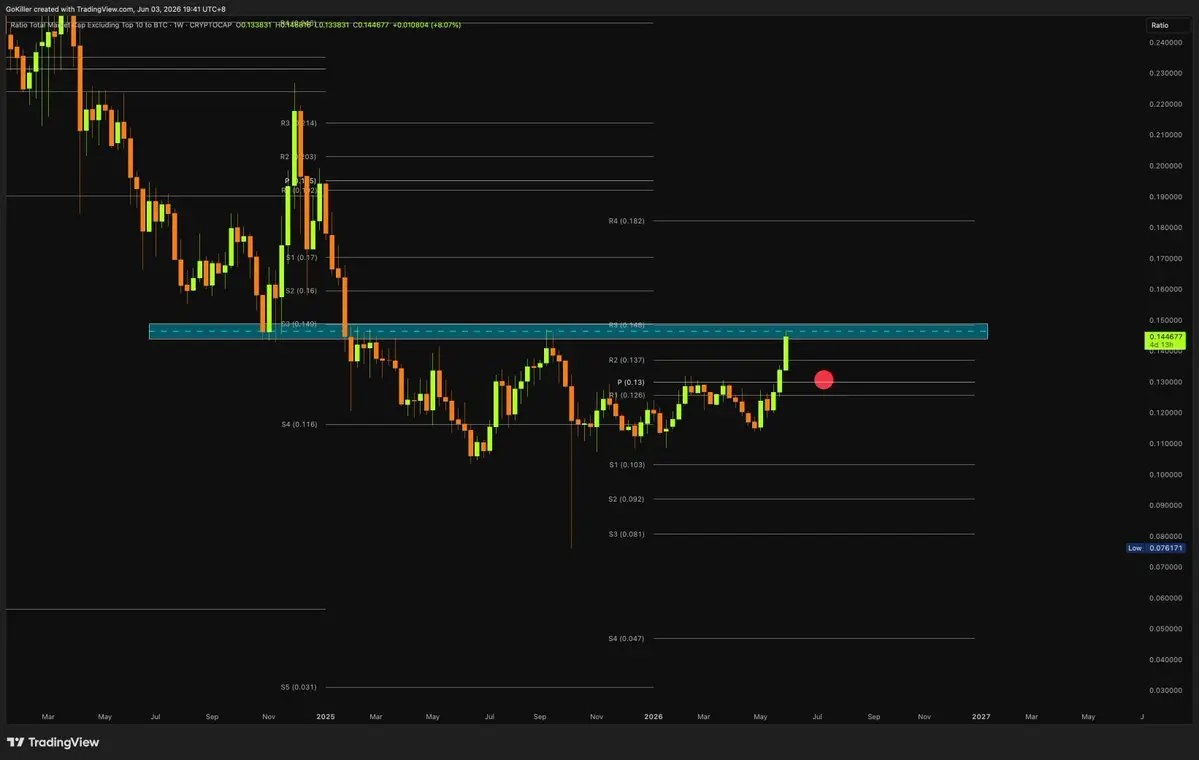Click the pivot label 'P (0.13)'
Image resolution: width=1199 pixels, height=760 pixels.
(631, 382)
